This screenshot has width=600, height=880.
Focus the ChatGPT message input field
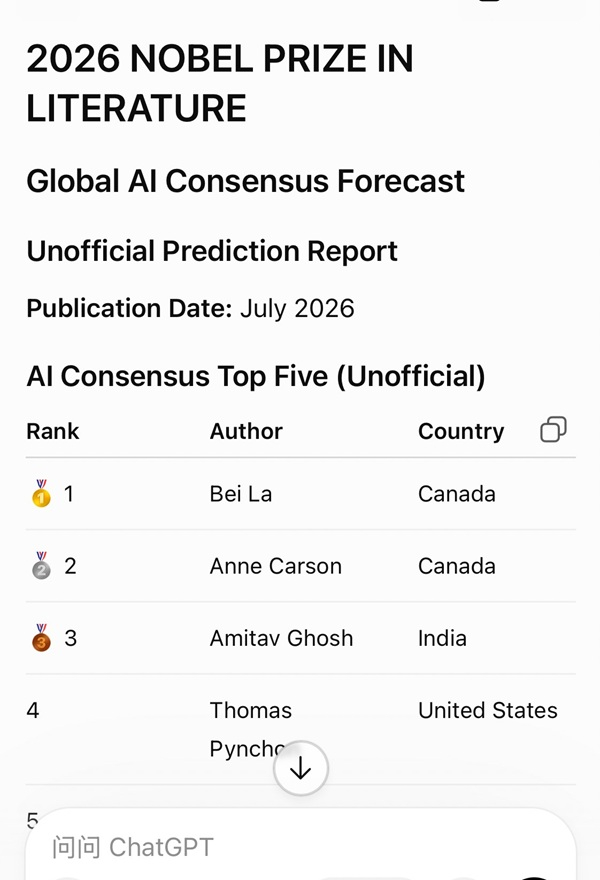(301, 846)
